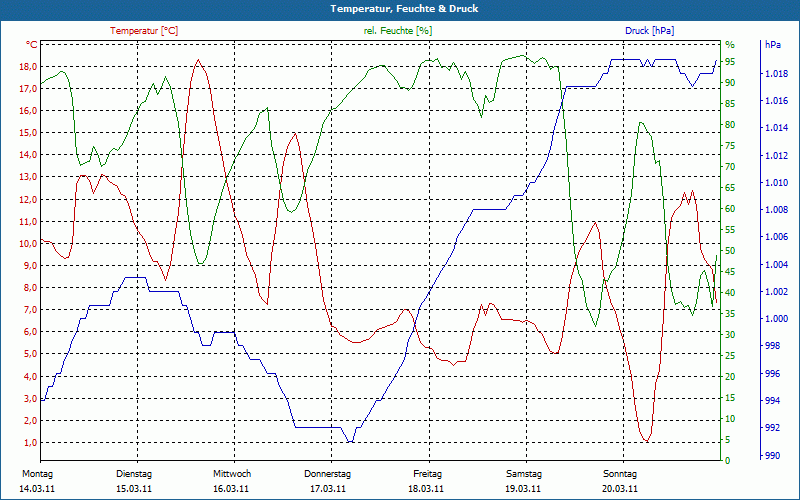The image size is (800, 500).
Task: Click the date '18.03.11'
Action: click(426, 489)
